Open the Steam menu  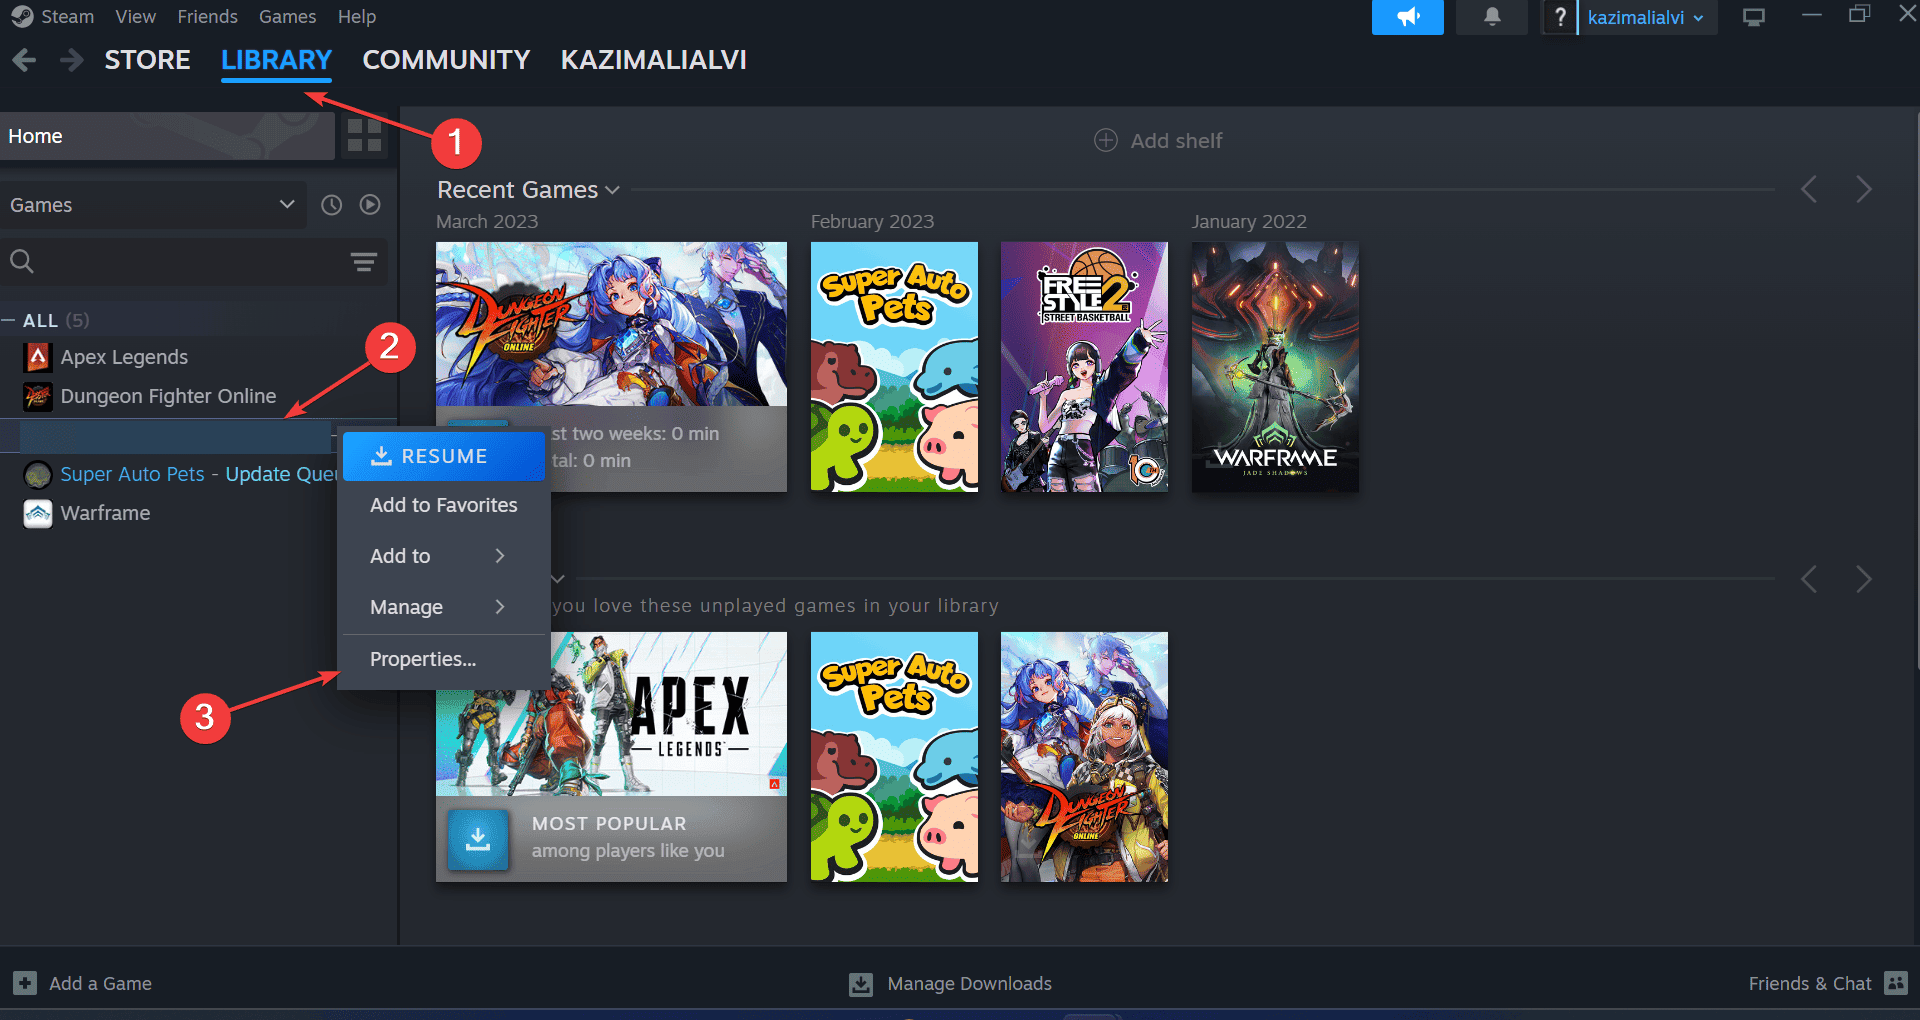pos(67,17)
